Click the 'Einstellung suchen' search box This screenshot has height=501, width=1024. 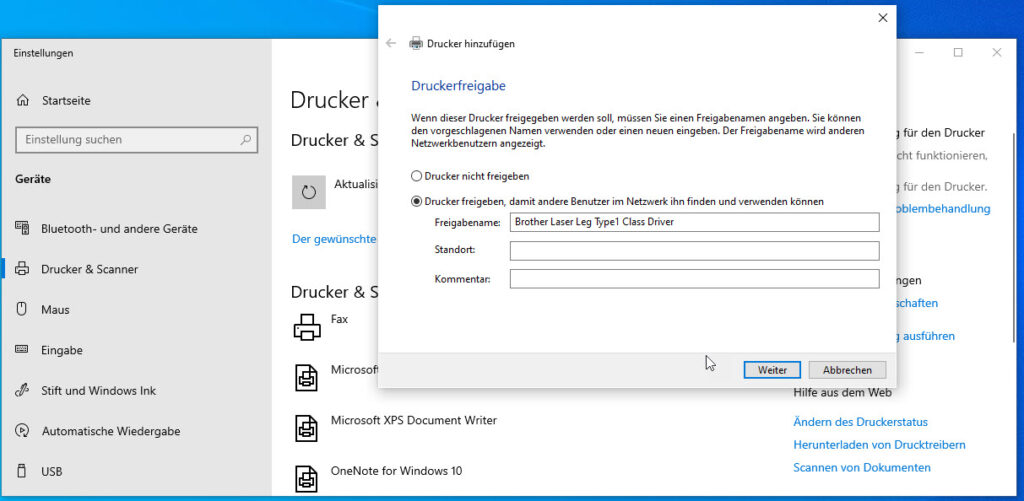136,140
